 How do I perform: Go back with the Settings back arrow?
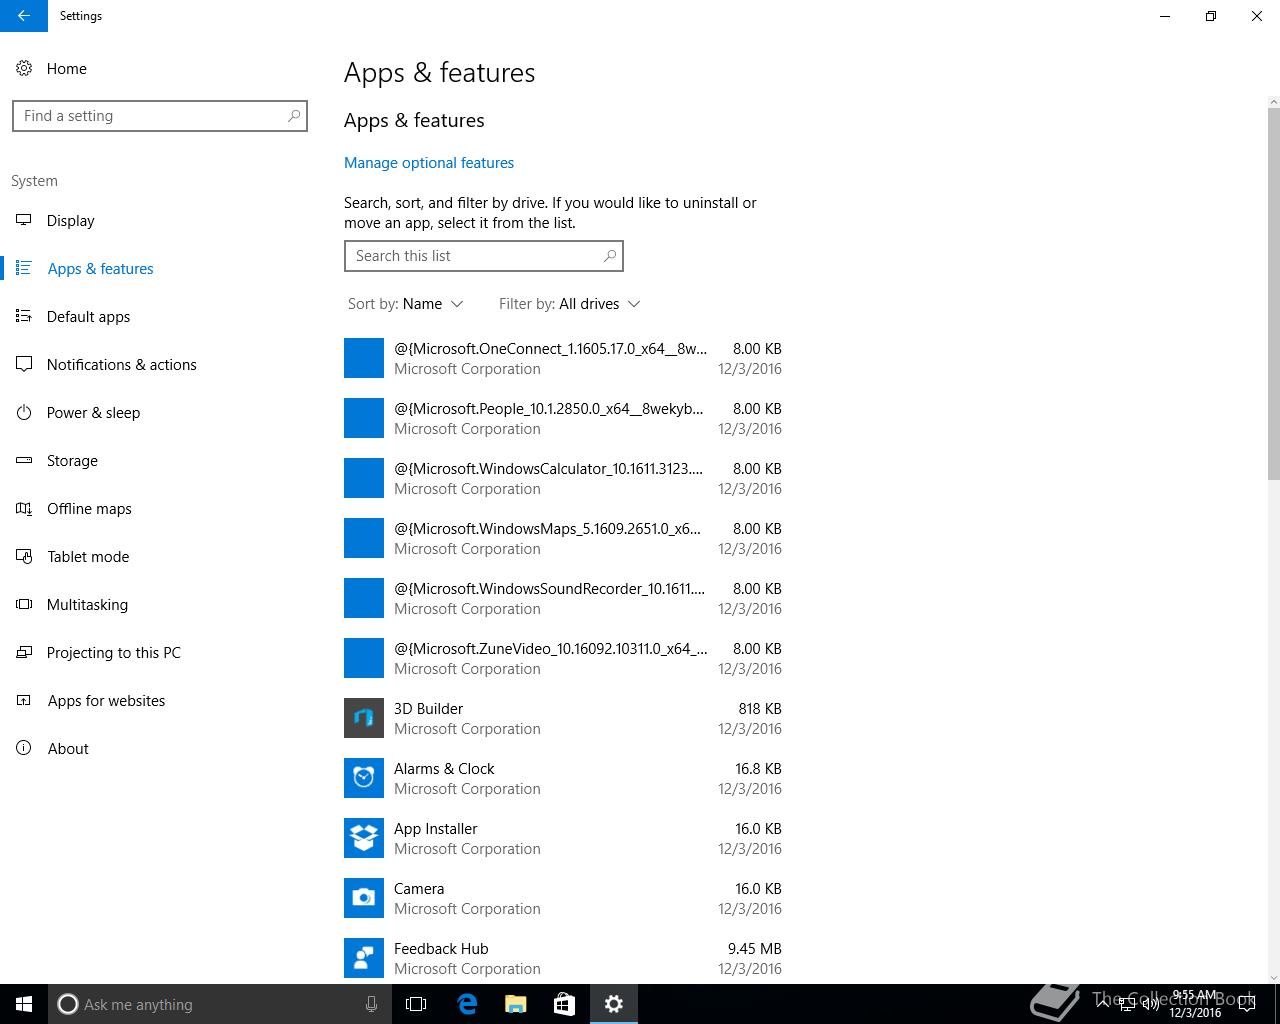click(x=24, y=16)
